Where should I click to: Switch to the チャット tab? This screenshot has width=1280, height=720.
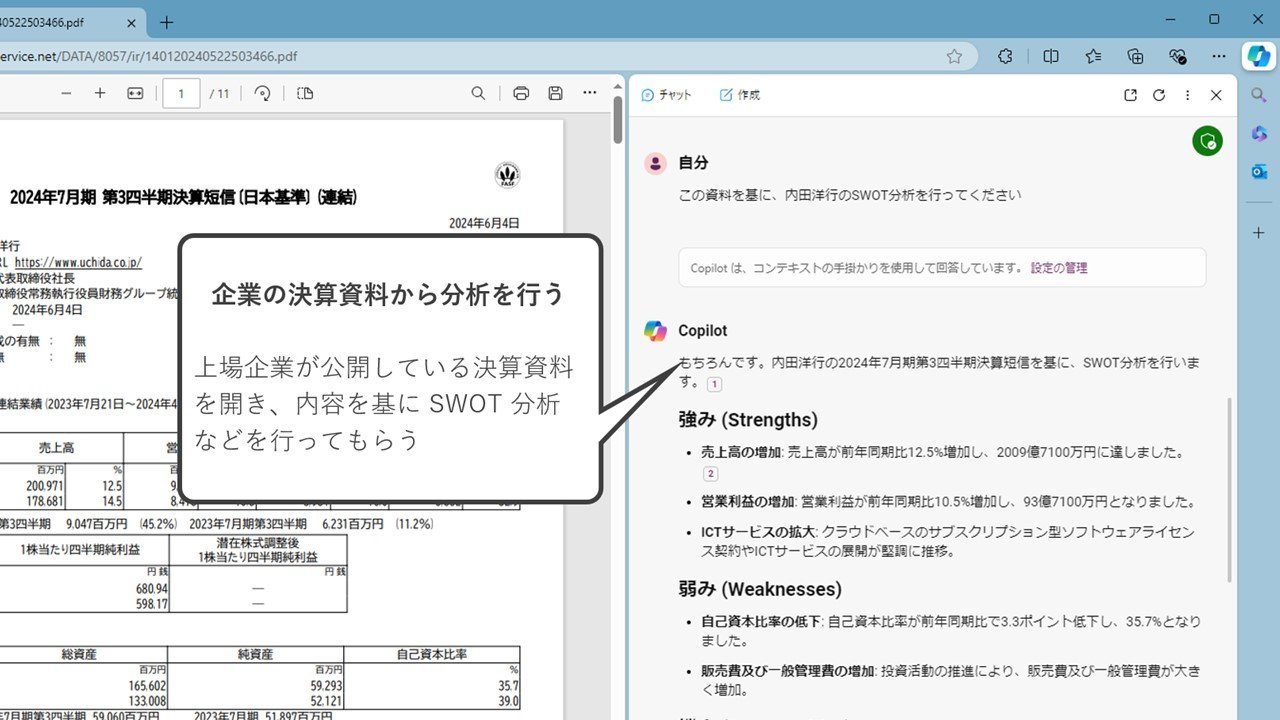point(666,95)
